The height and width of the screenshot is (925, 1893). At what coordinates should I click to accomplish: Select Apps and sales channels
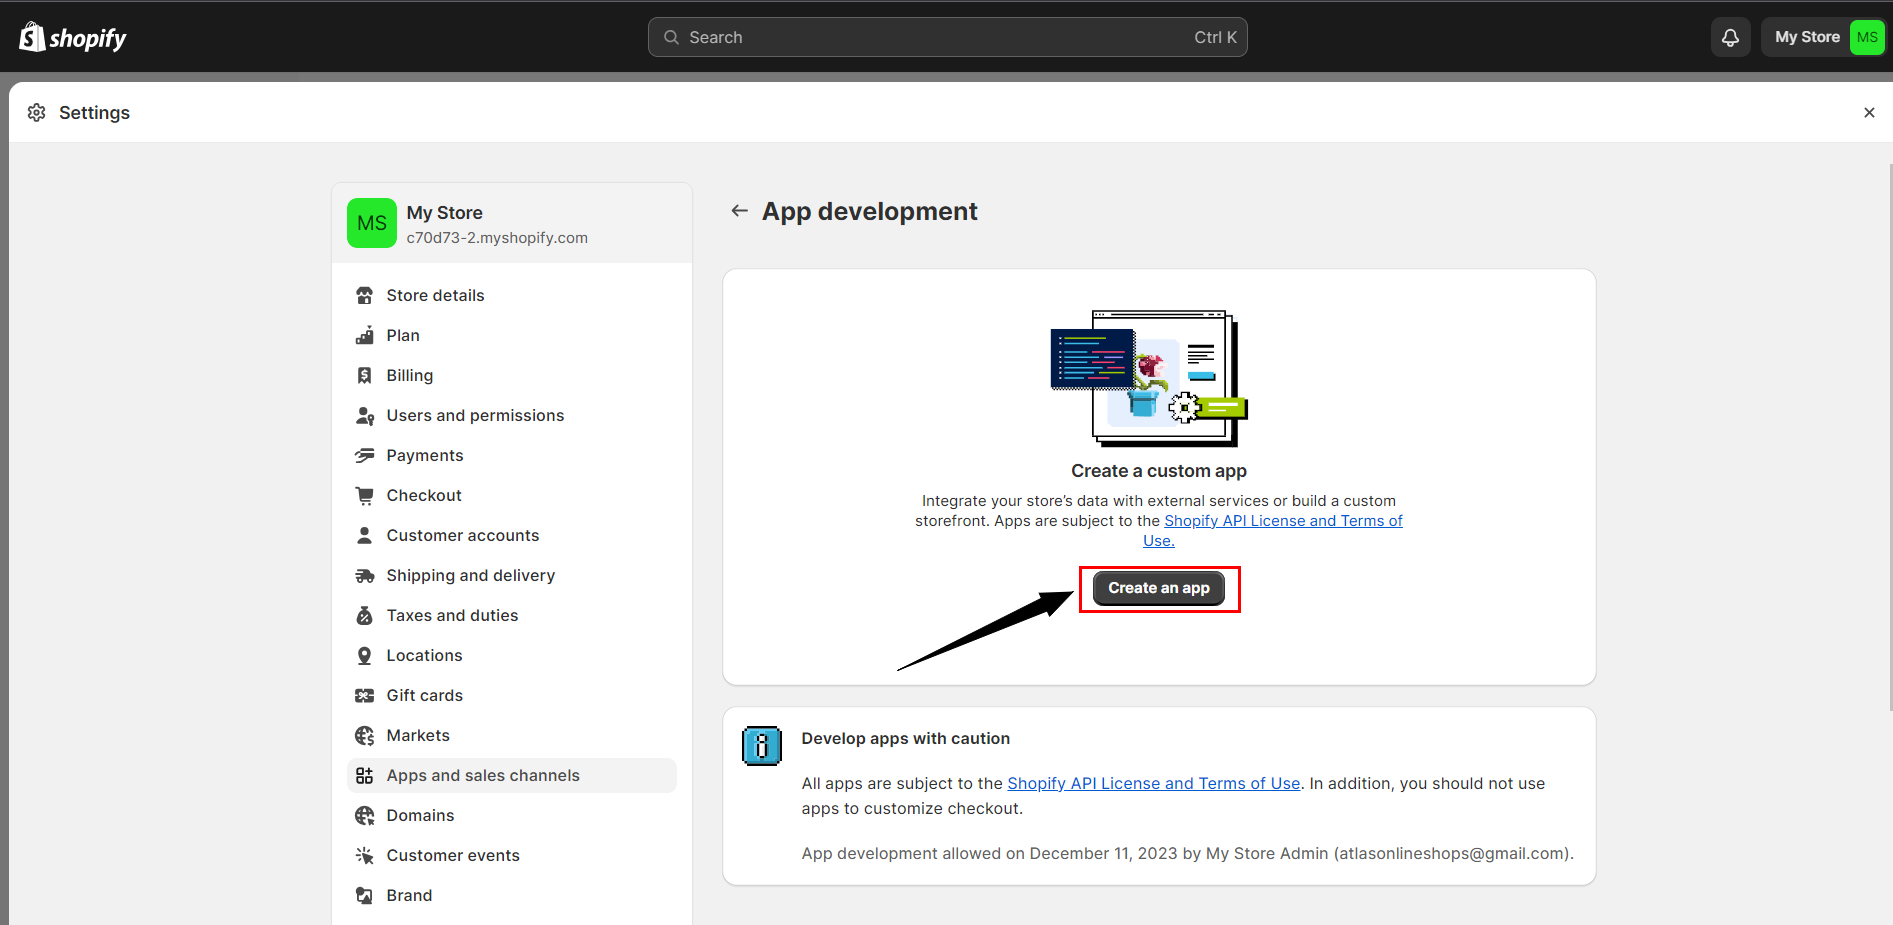tap(483, 776)
